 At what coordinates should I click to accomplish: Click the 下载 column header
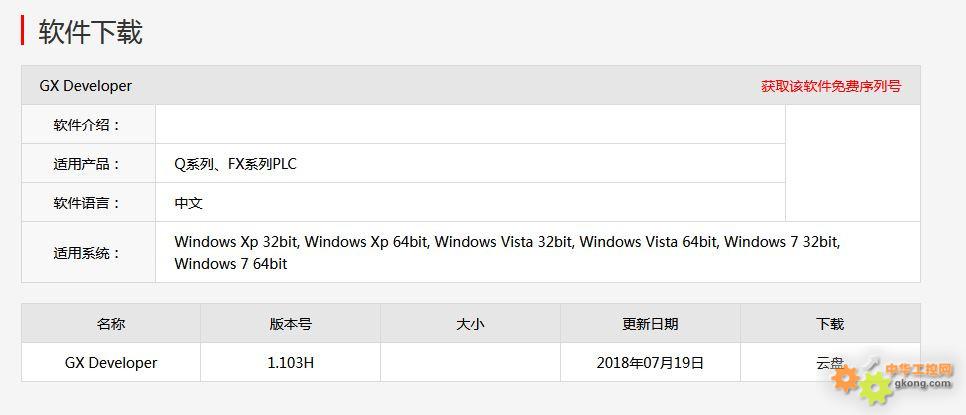pos(830,323)
